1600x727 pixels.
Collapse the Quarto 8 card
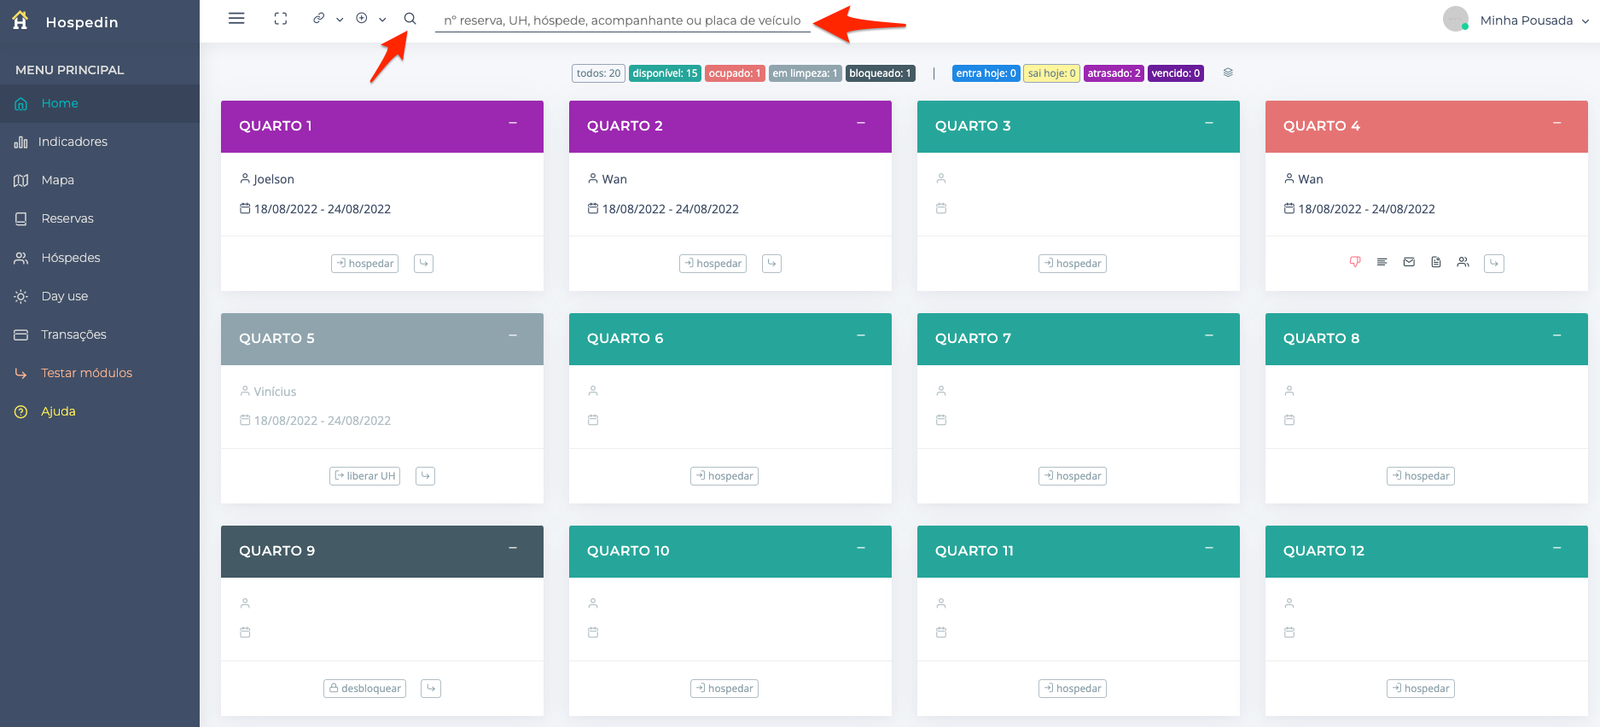point(1557,335)
